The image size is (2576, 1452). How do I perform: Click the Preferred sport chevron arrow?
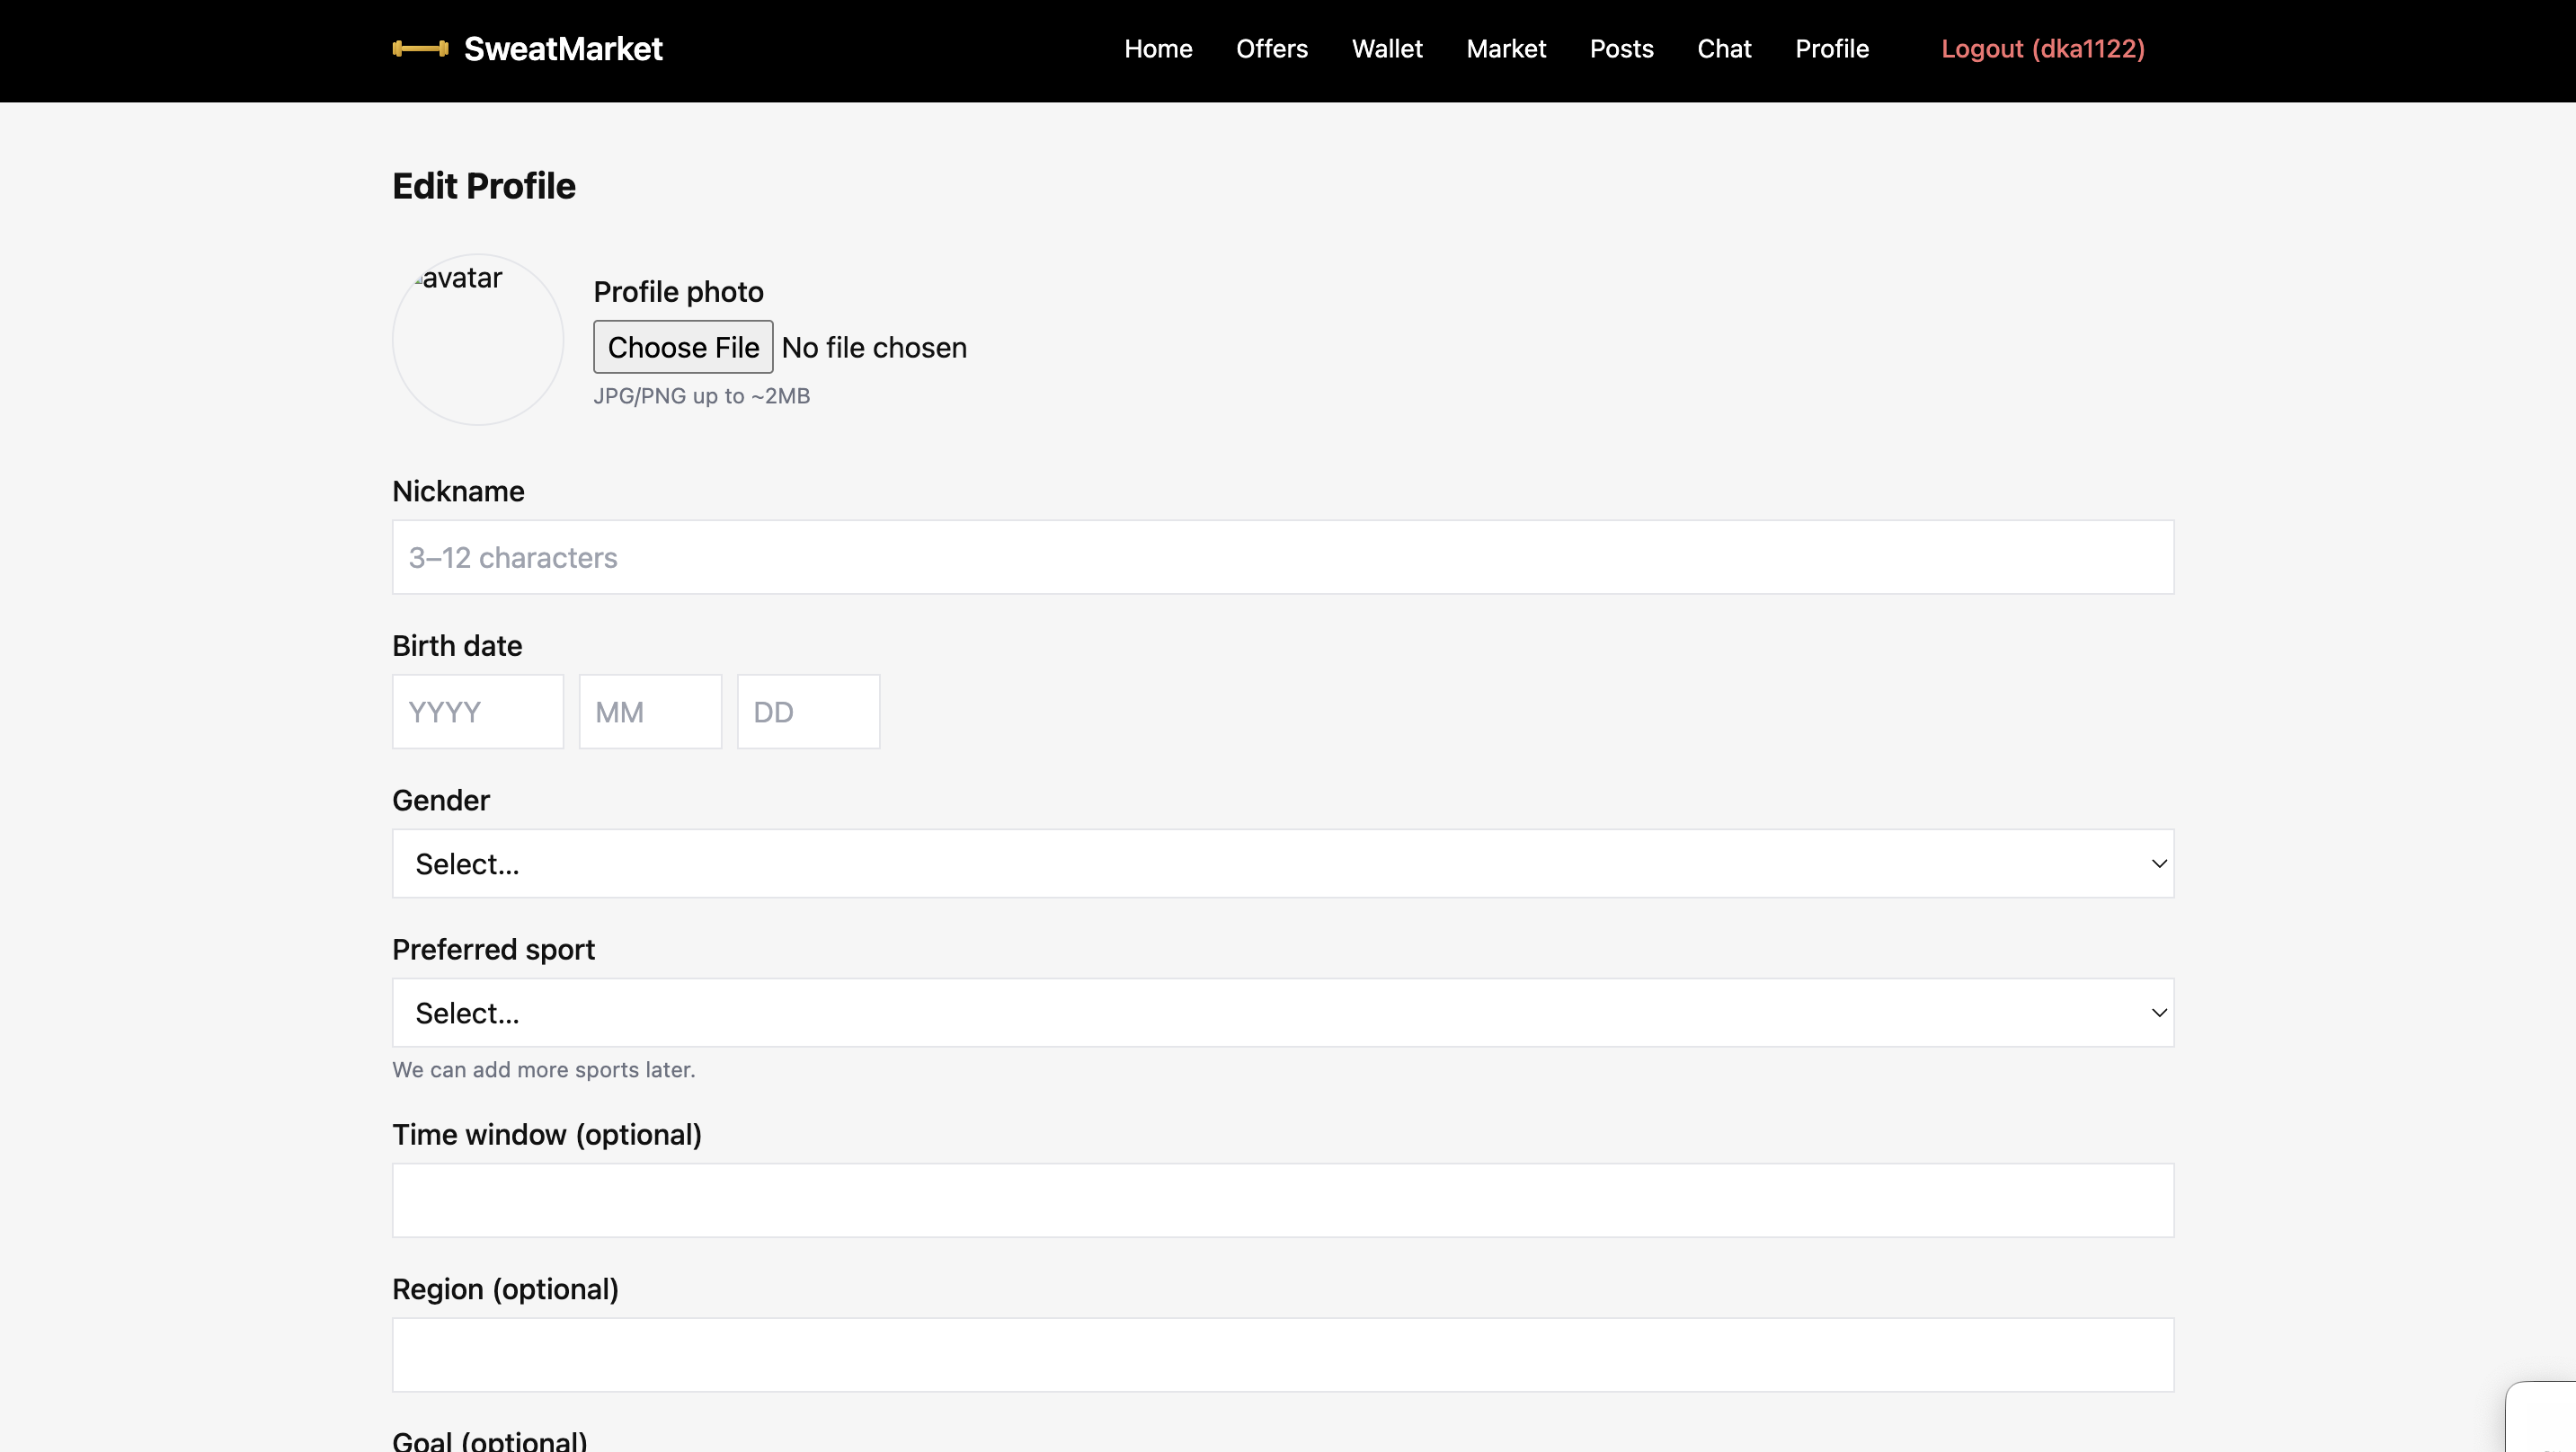(x=2158, y=1012)
